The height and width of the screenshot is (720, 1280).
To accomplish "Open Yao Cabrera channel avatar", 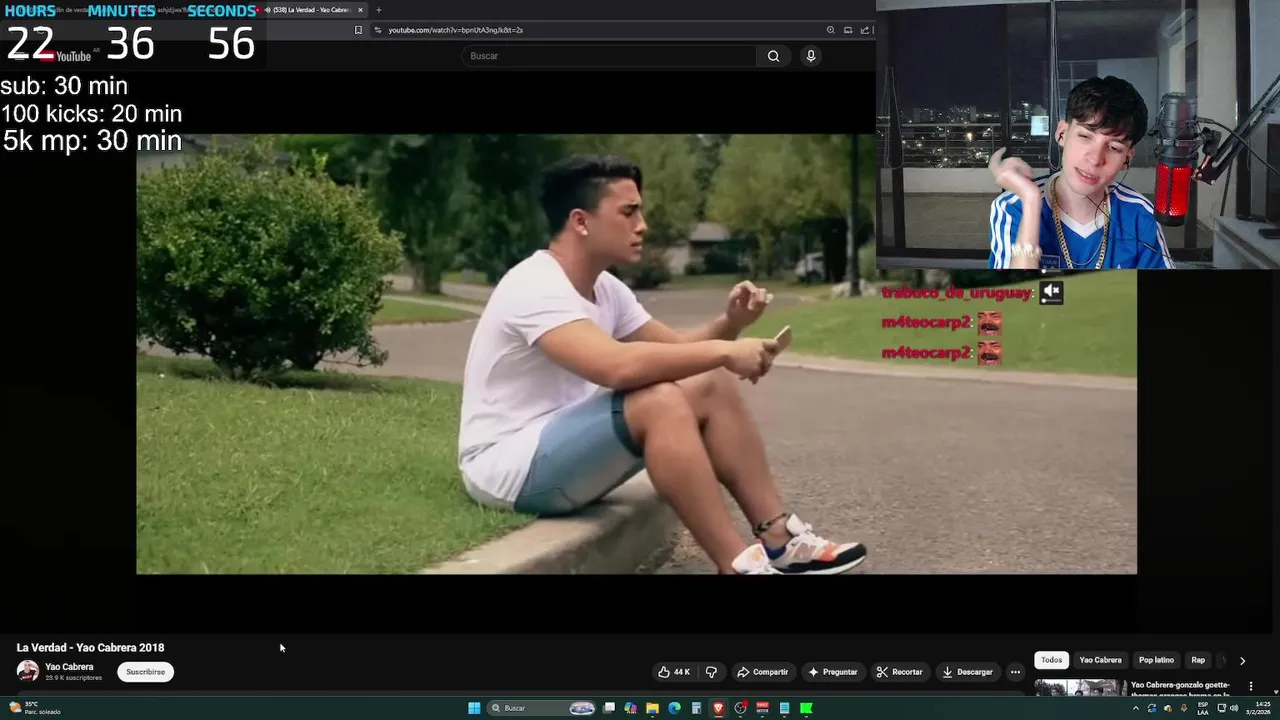I will 28,671.
